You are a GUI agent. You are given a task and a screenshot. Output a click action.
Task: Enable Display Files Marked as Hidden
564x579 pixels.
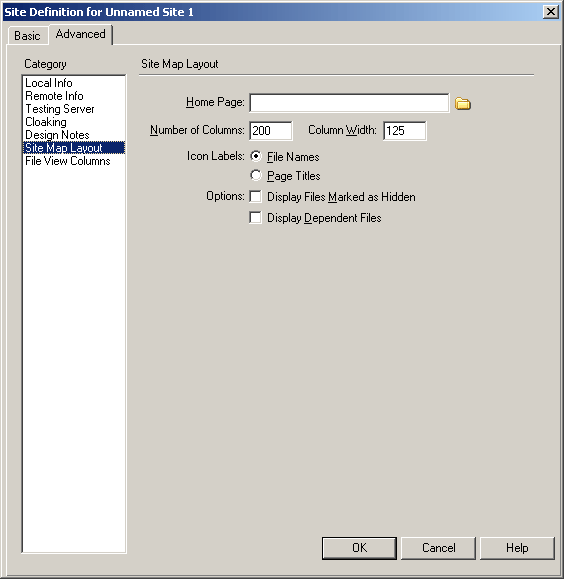(x=256, y=196)
